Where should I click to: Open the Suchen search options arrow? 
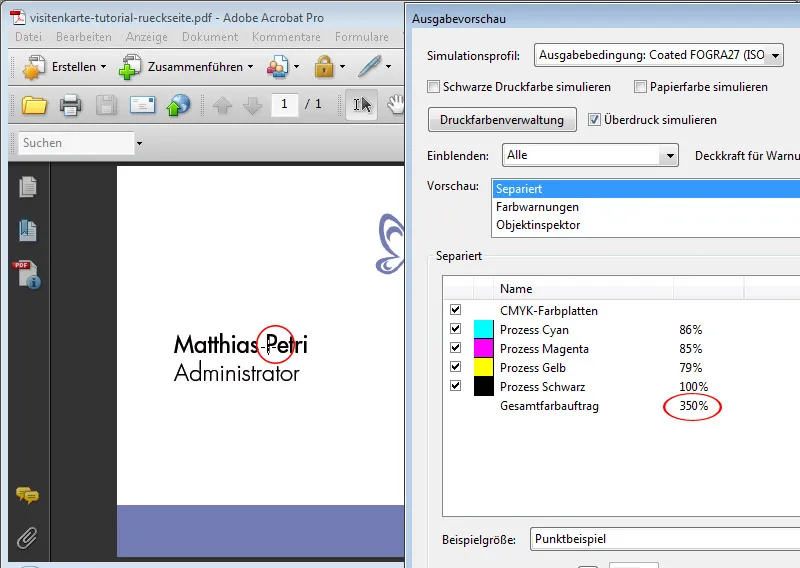(139, 143)
